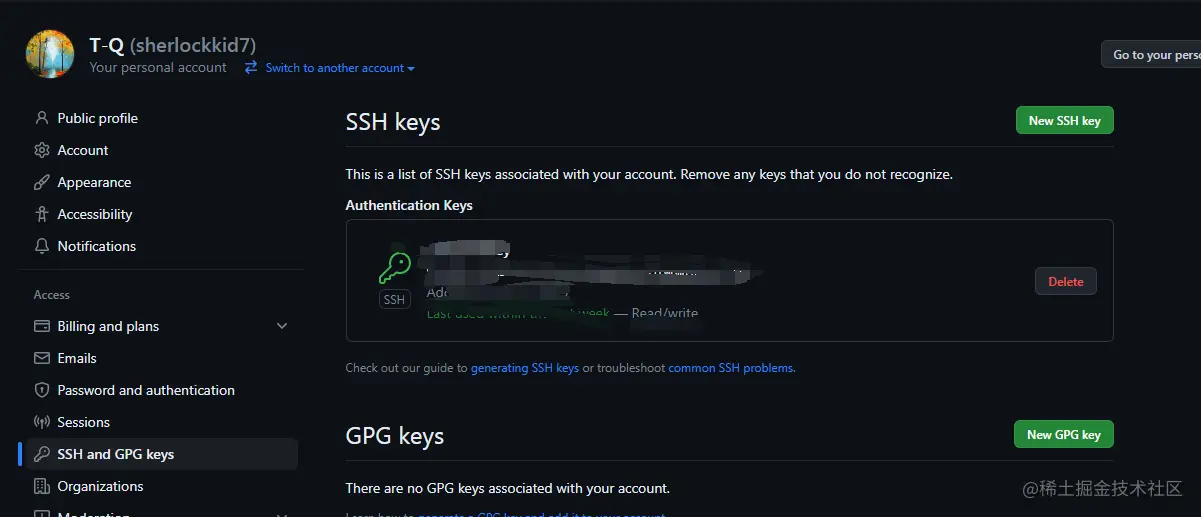Click the Emails envelope icon

[41, 358]
